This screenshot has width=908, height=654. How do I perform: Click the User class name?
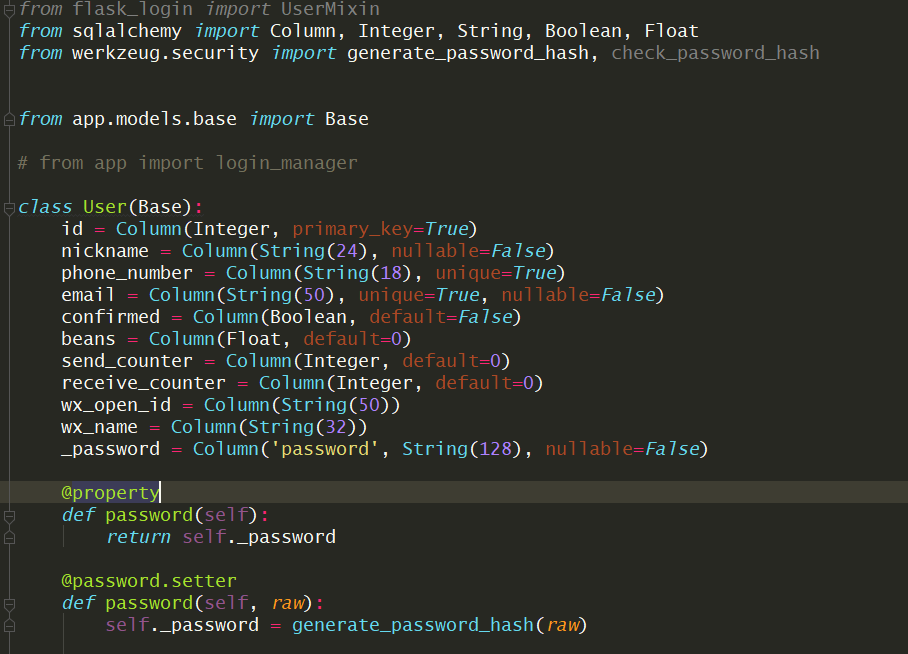pos(104,207)
